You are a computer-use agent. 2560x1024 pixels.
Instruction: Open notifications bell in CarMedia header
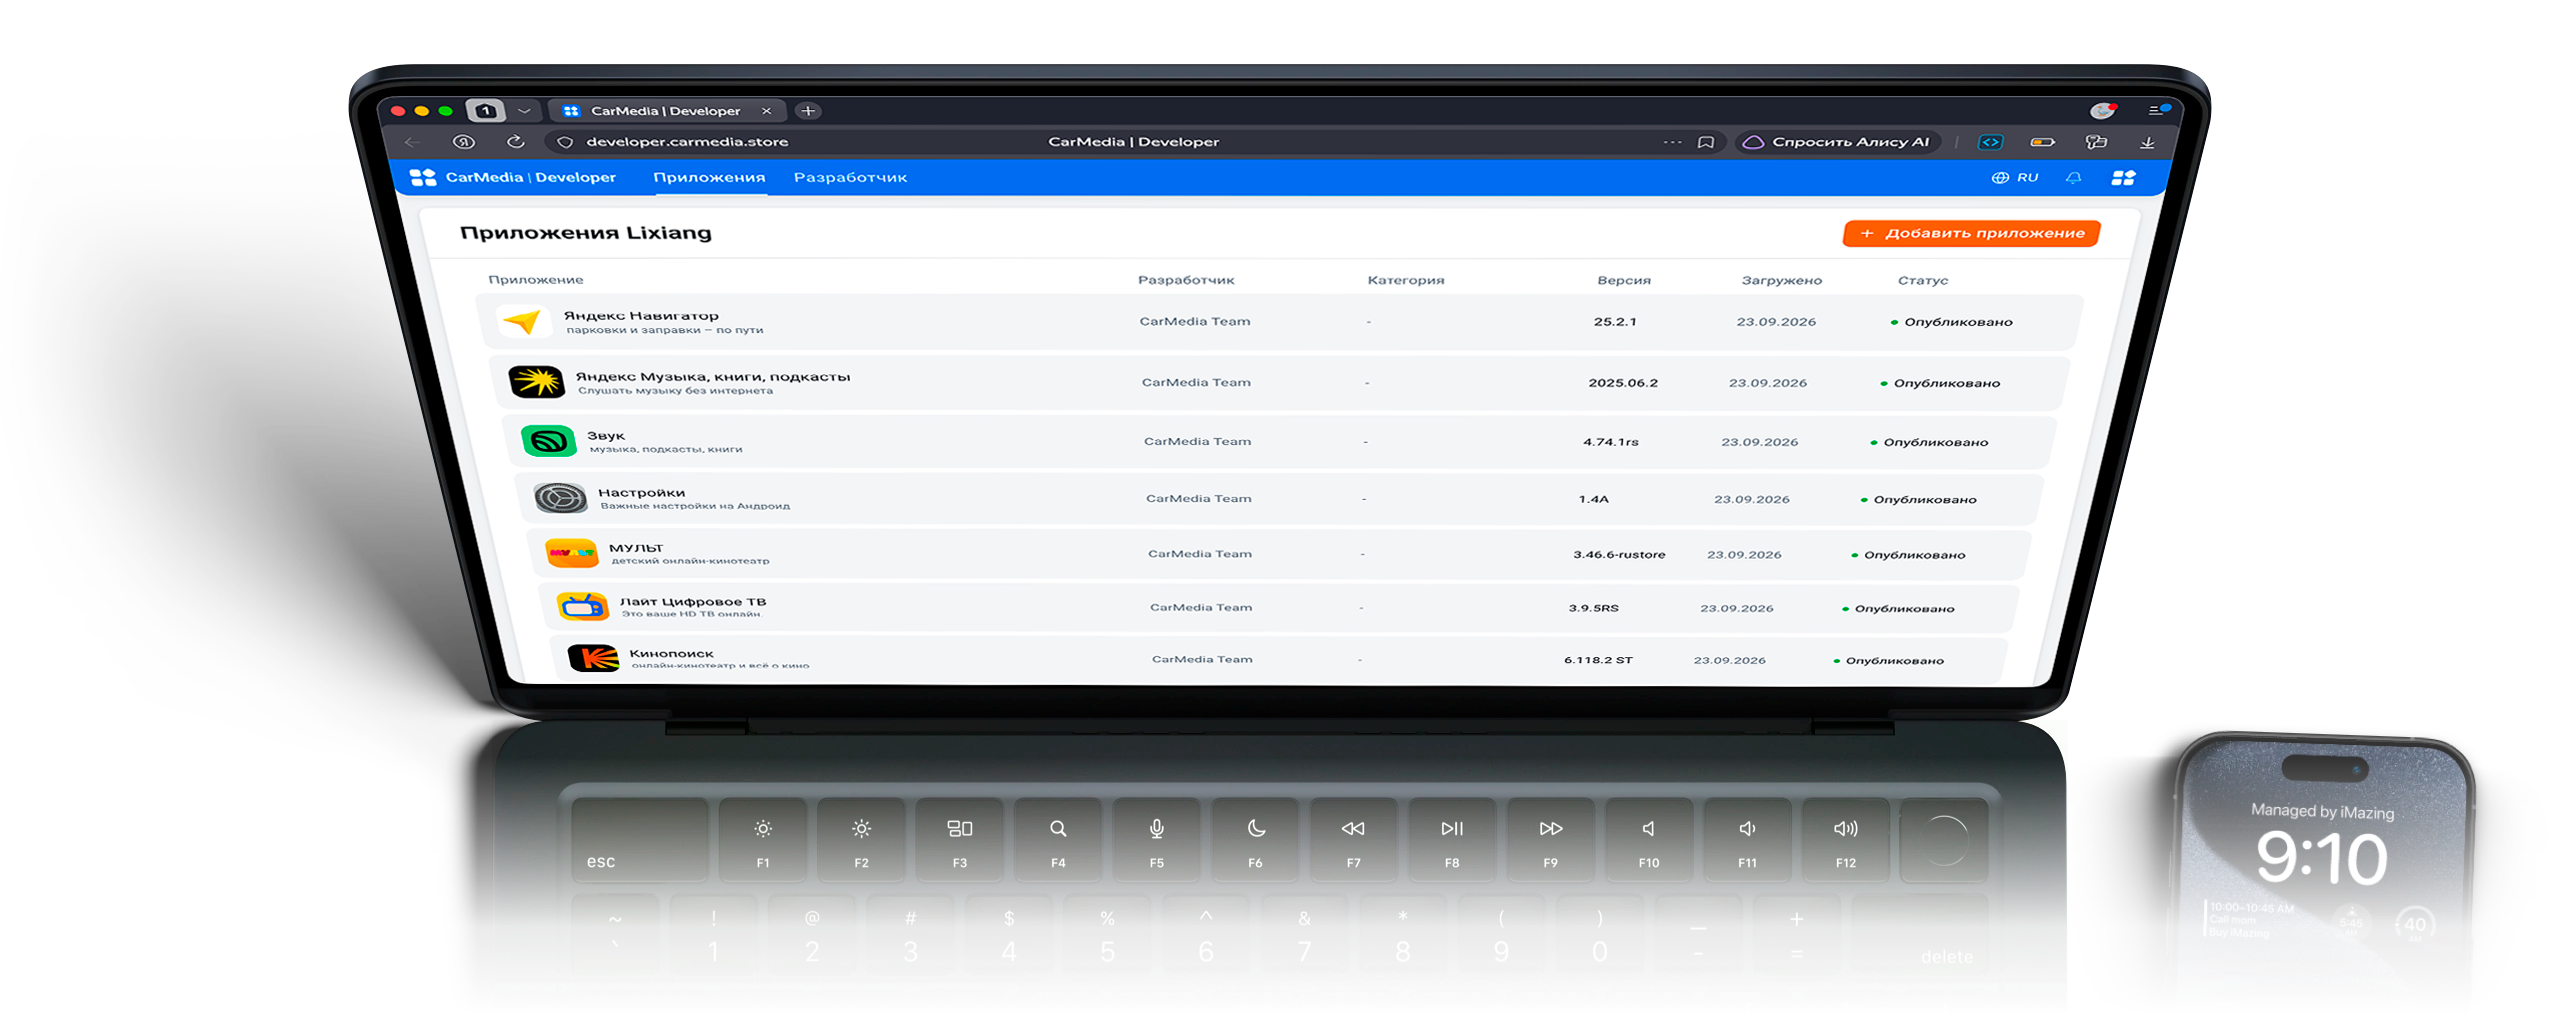[2074, 178]
